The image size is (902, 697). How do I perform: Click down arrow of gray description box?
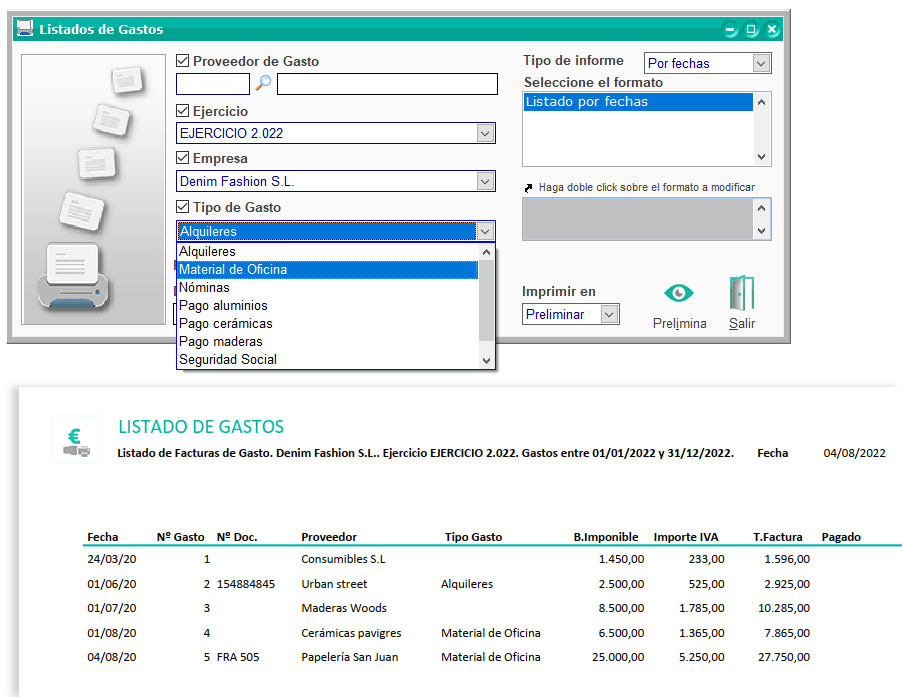762,231
